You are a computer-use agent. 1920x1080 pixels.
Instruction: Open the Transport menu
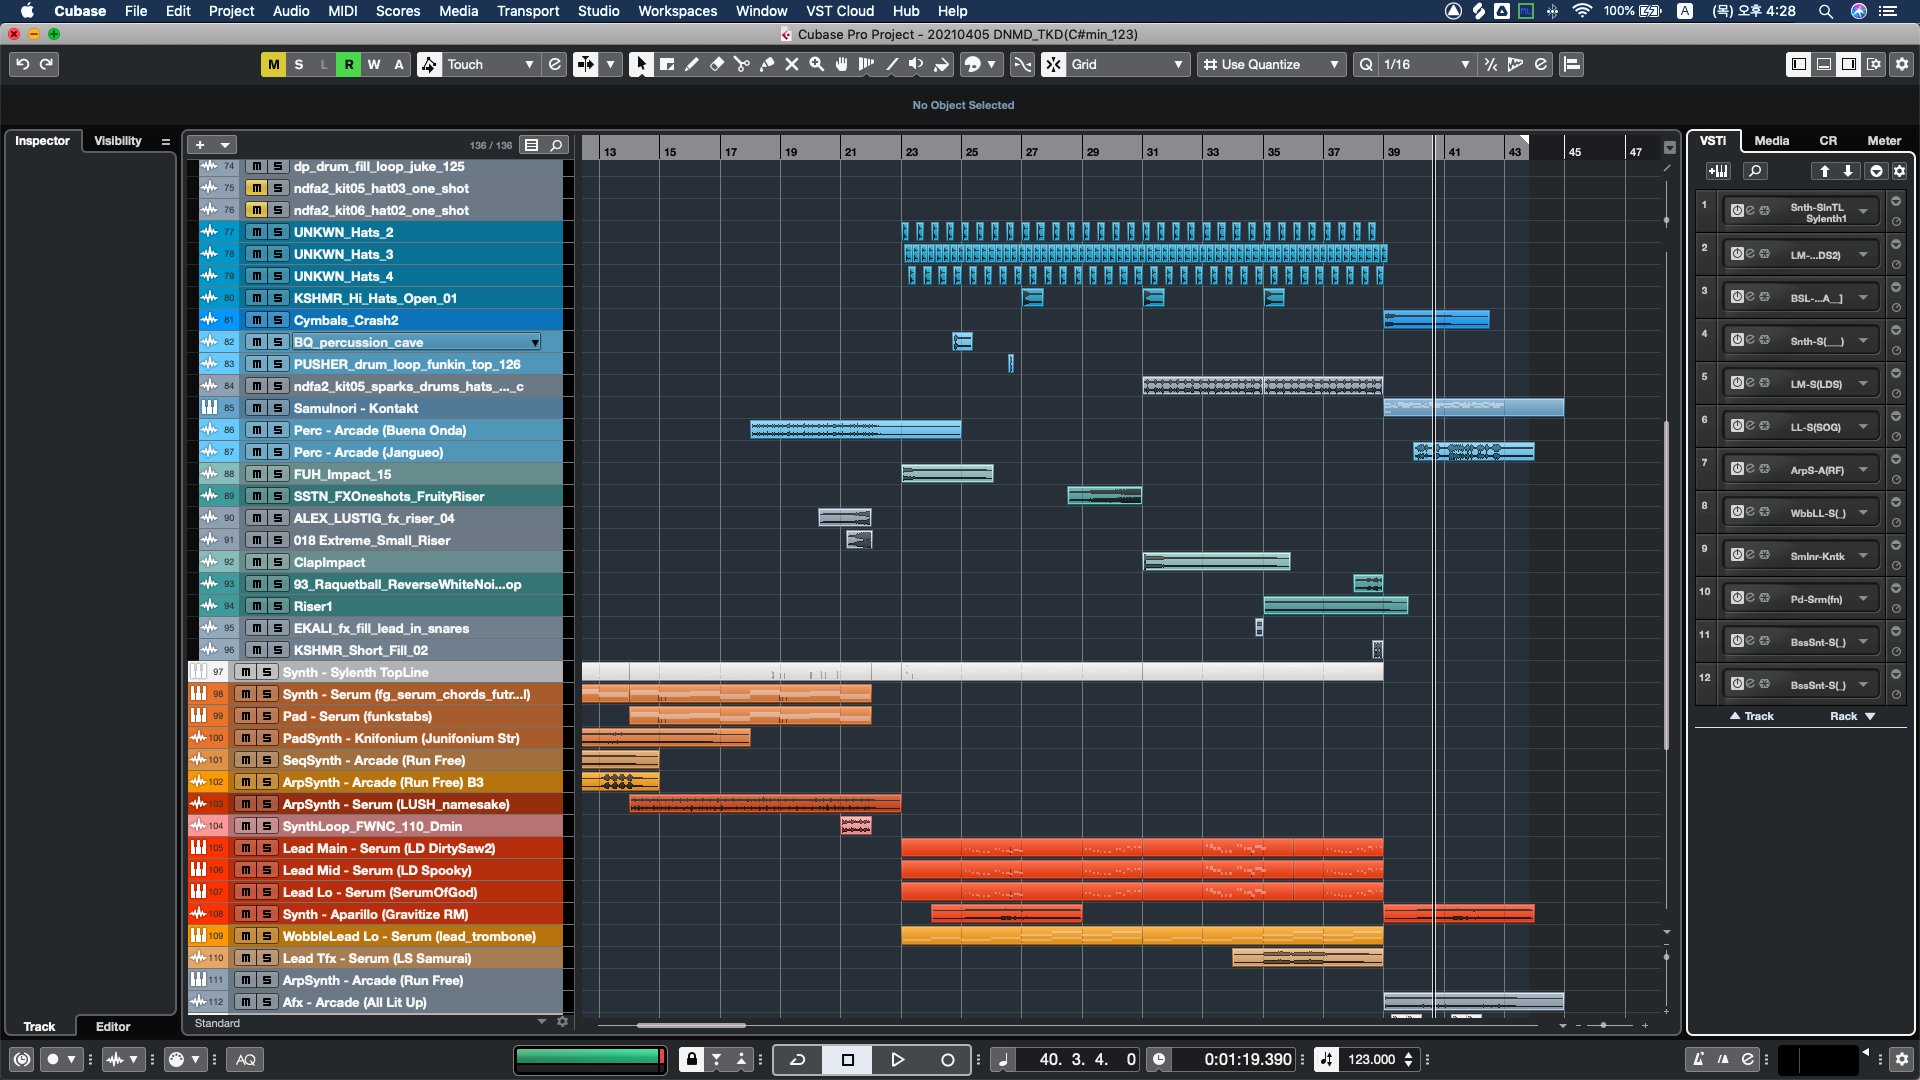528,11
